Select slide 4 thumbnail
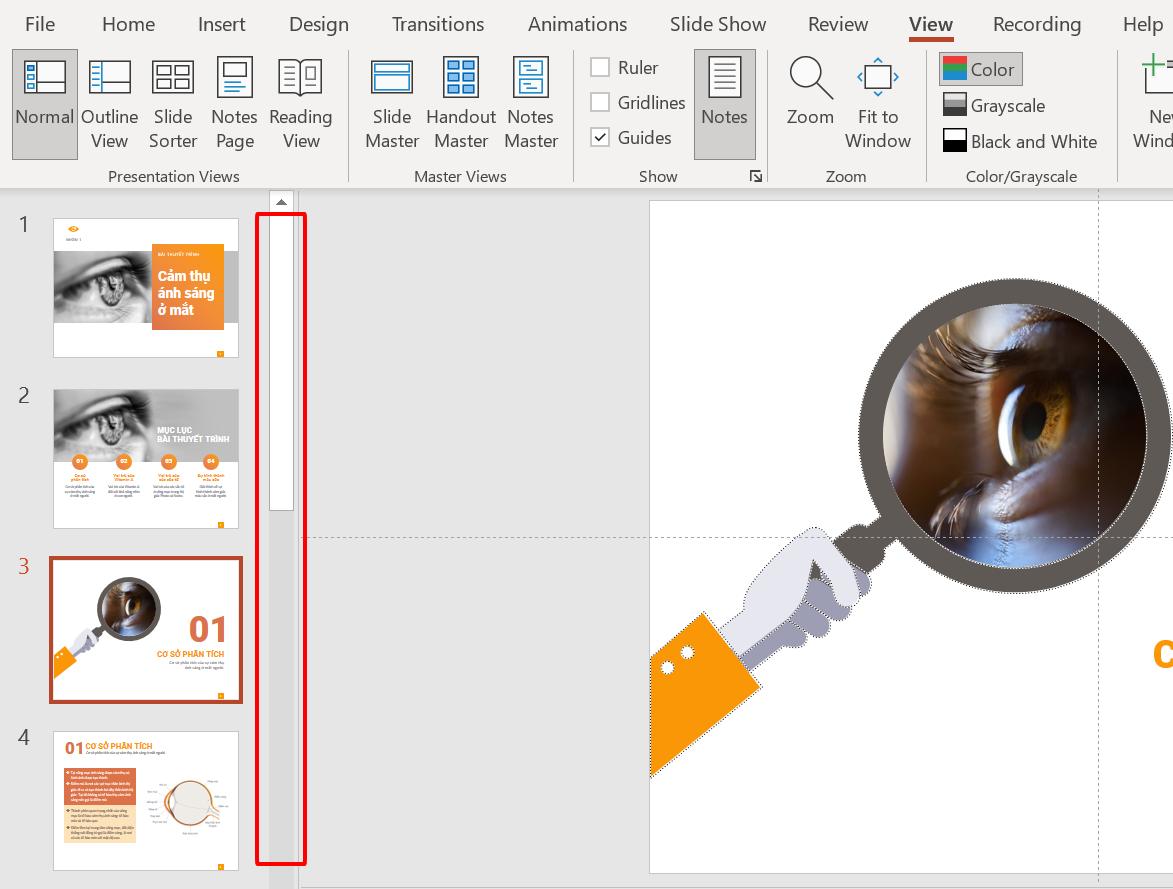The image size is (1173, 889). [x=146, y=800]
